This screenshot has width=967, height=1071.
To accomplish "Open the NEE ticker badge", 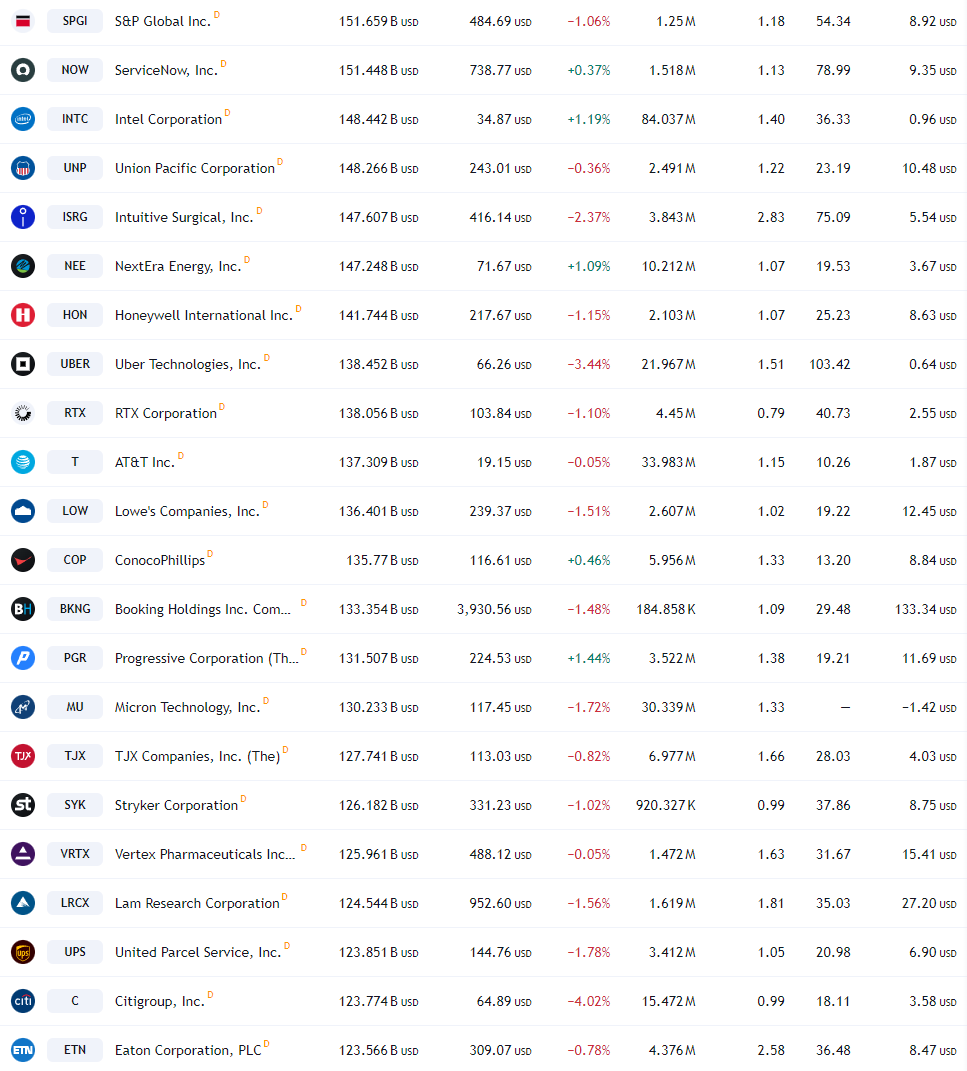I will pos(75,266).
